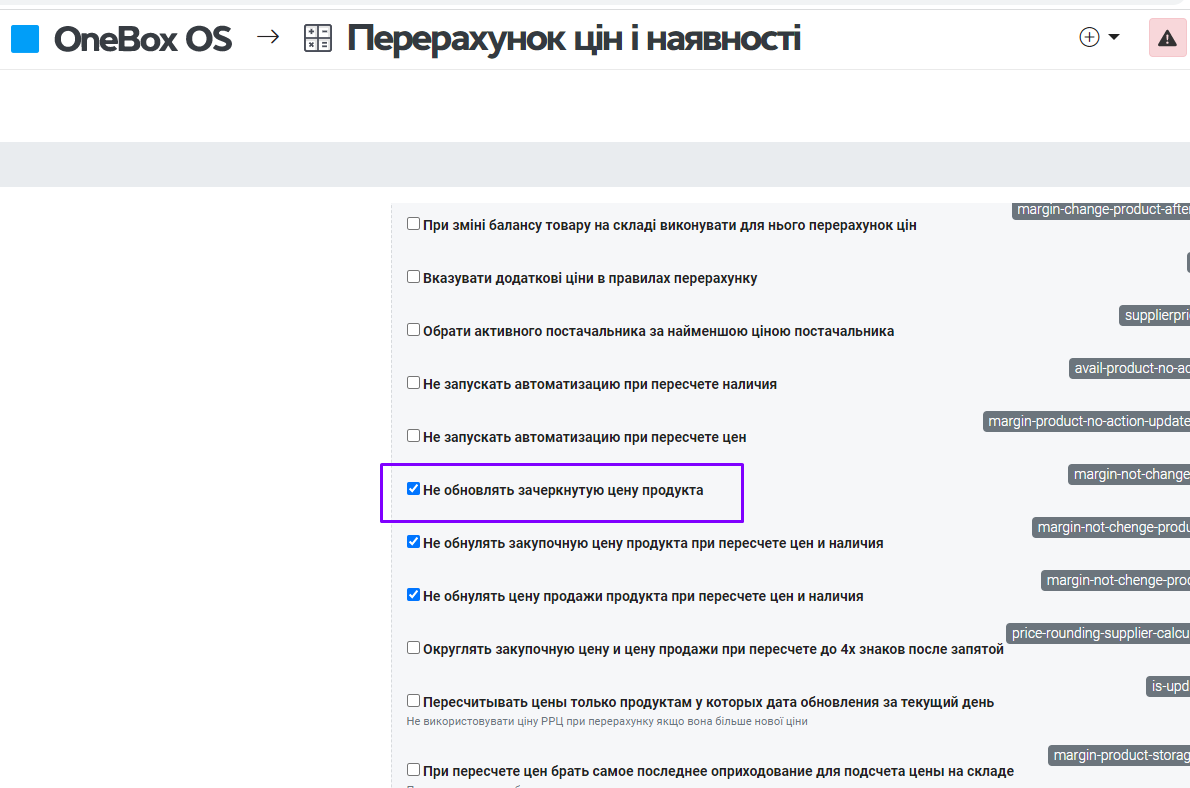Enable recalculation when product stock balance changes
The width and height of the screenshot is (1190, 788).
click(x=413, y=224)
